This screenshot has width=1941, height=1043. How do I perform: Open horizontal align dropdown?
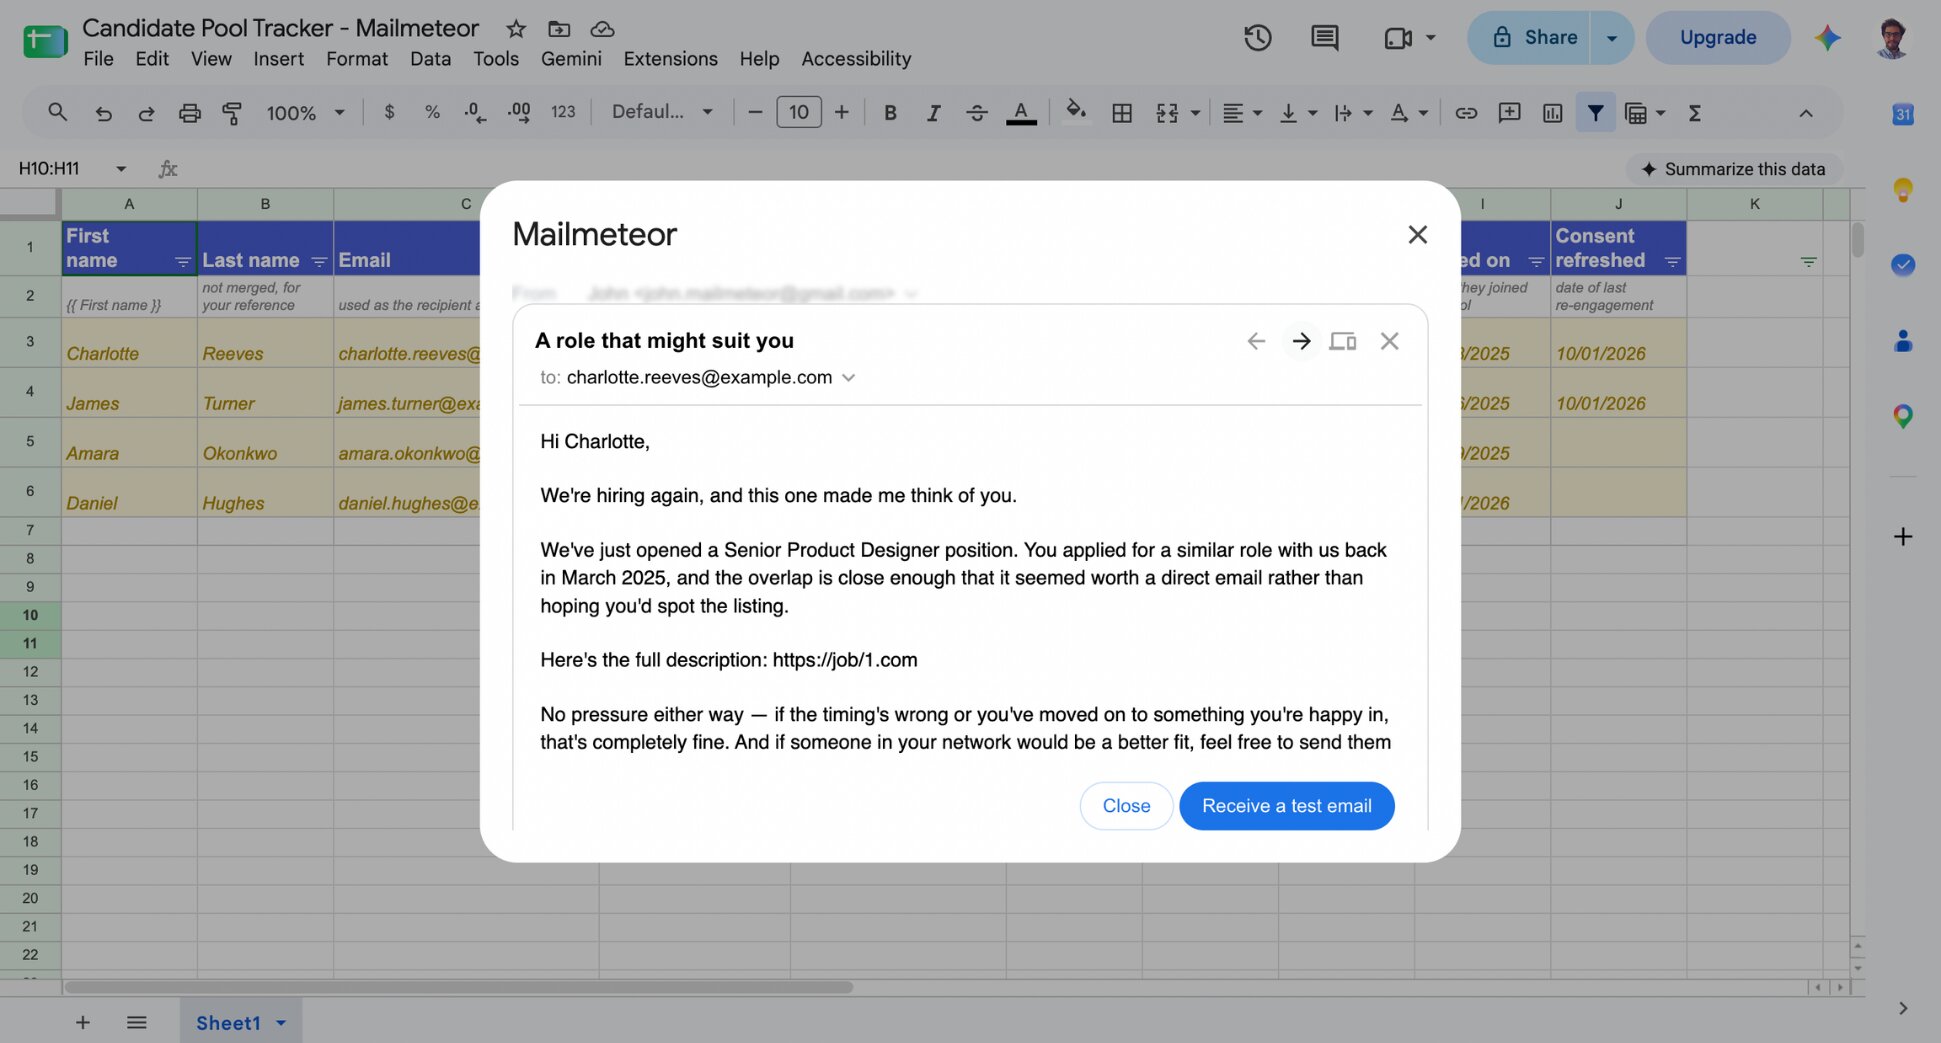click(x=1242, y=113)
